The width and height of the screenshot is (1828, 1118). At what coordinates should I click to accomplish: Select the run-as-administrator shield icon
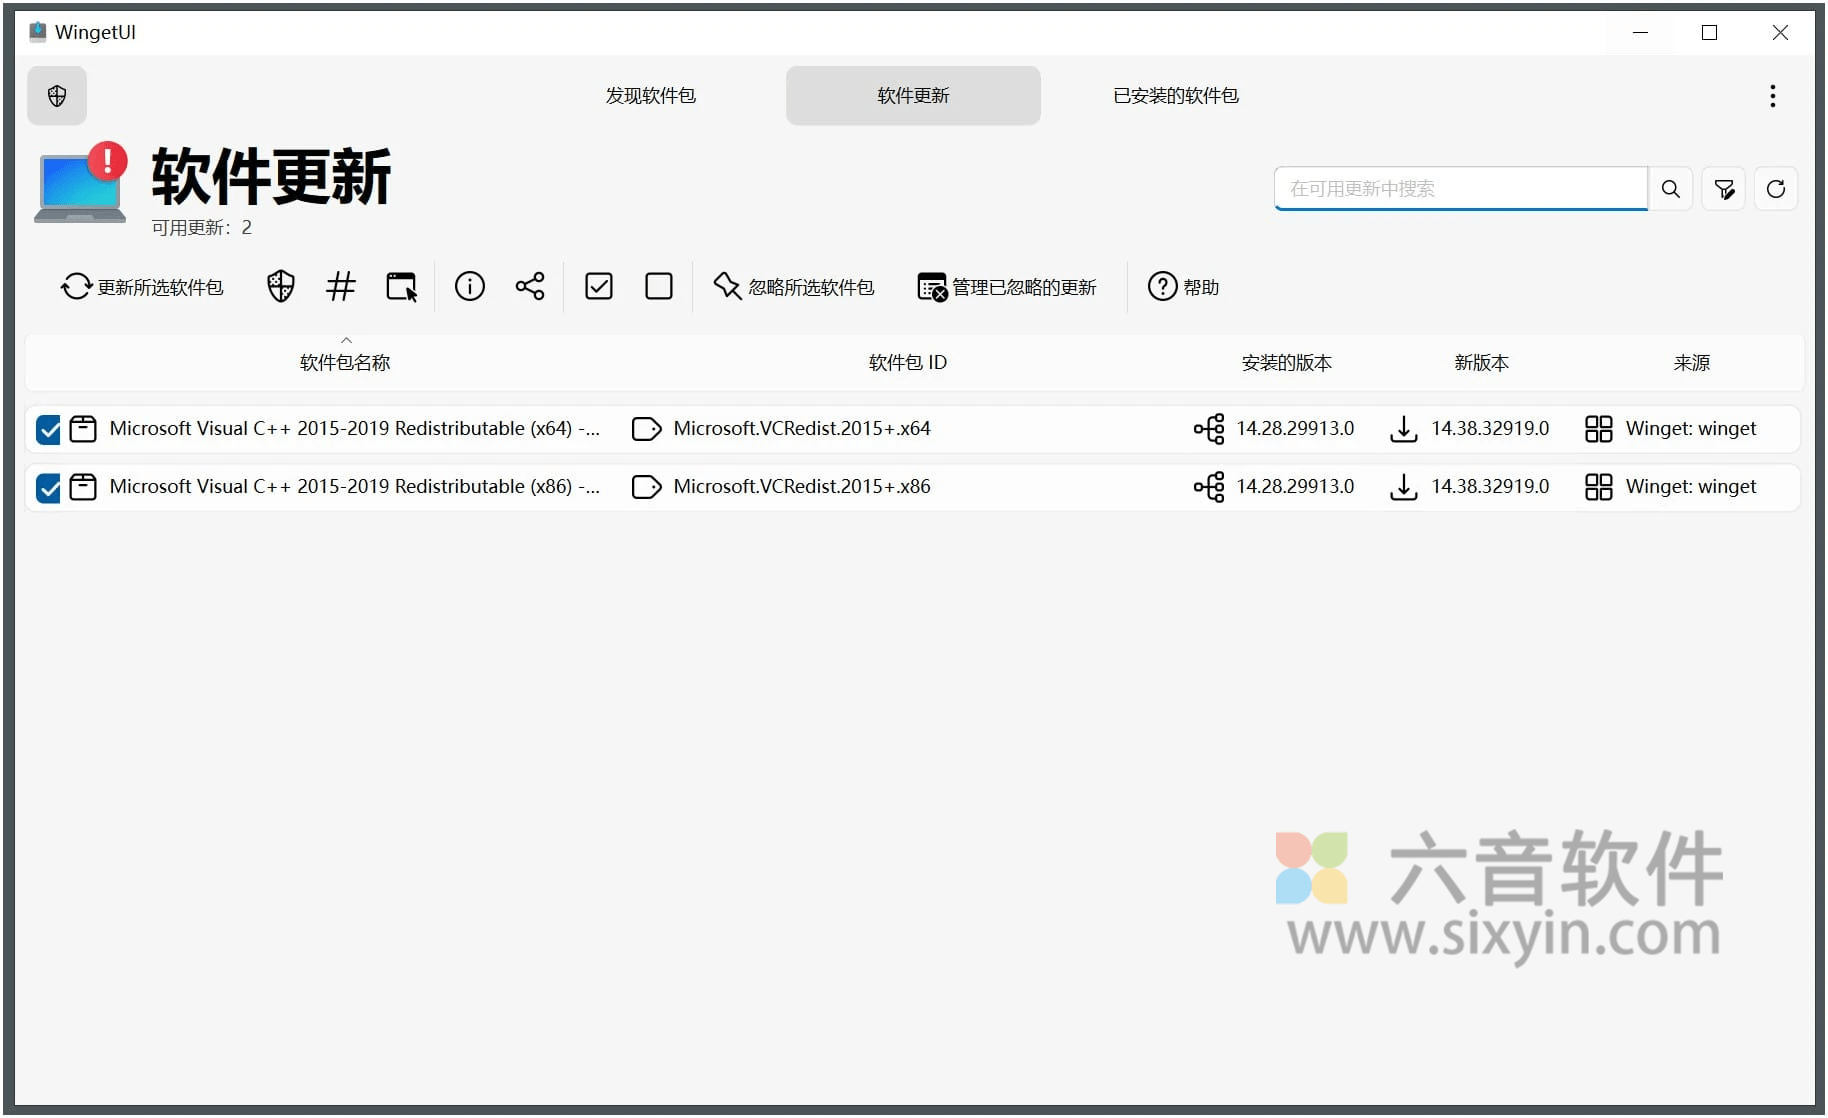(281, 287)
